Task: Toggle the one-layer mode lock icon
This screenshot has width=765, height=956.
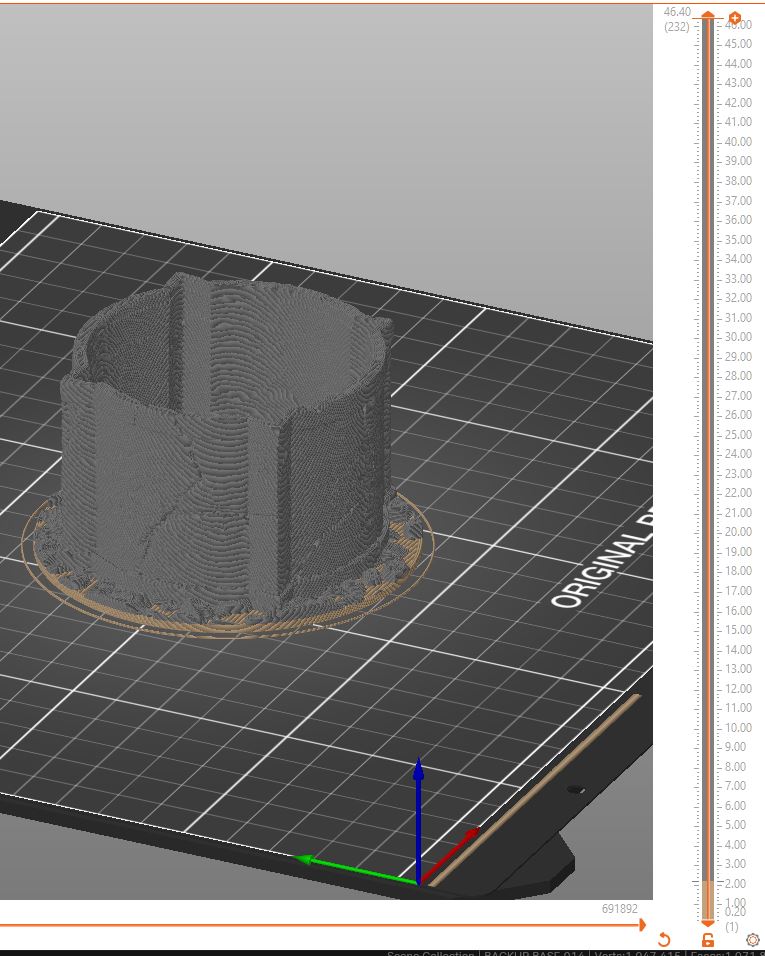Action: (708, 940)
